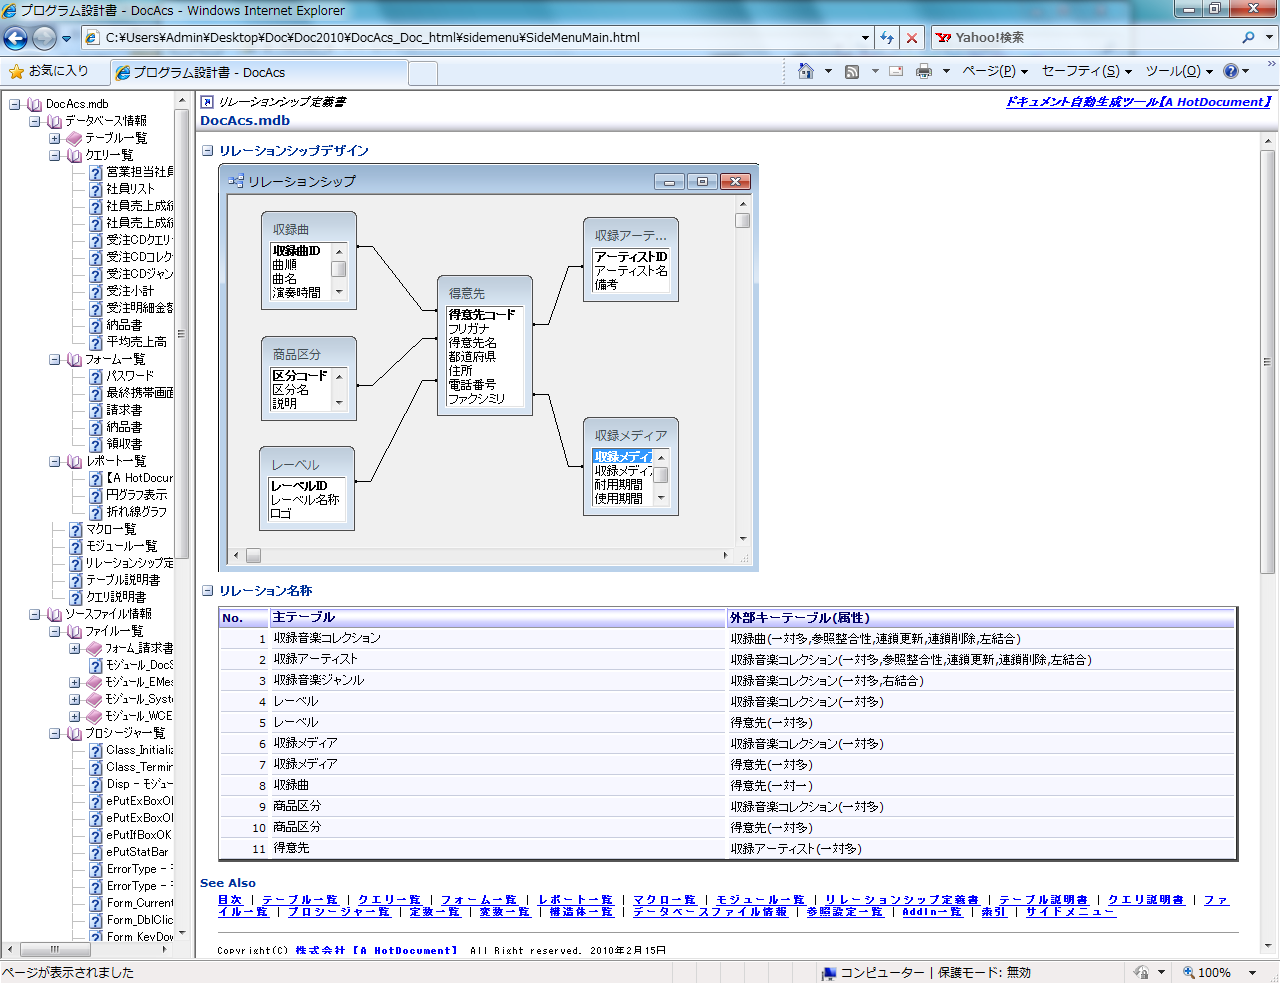This screenshot has height=984, width=1280.
Task: Open the 社員リスト query item
Action: (131, 189)
